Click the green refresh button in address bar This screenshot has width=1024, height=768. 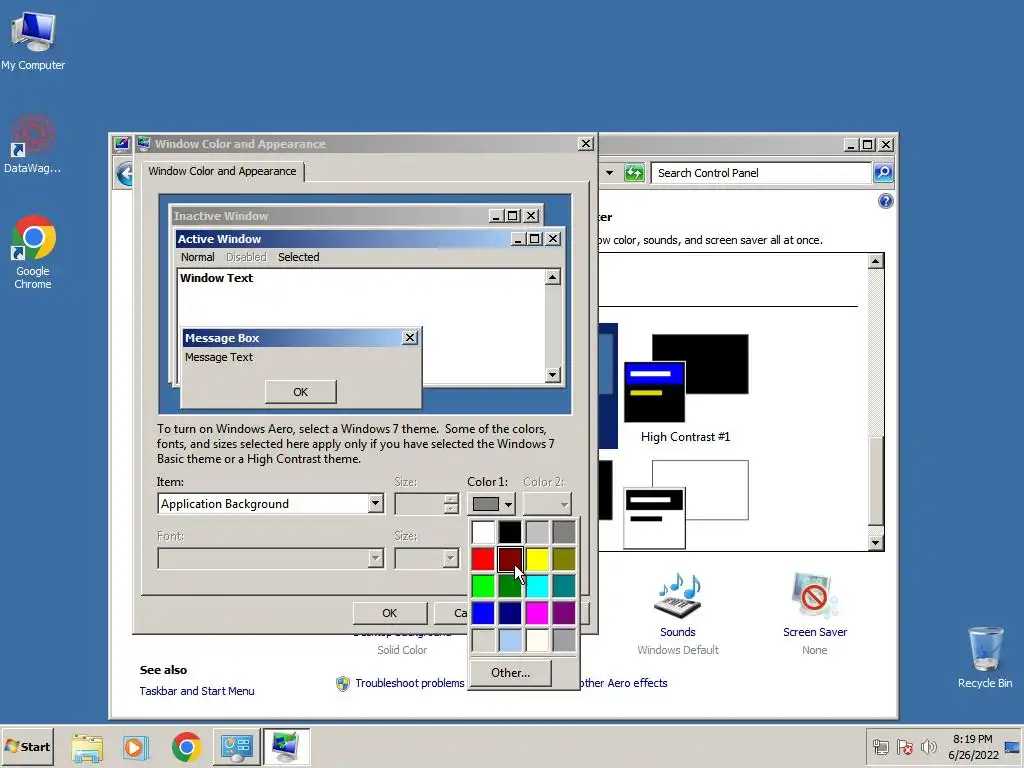pos(633,173)
